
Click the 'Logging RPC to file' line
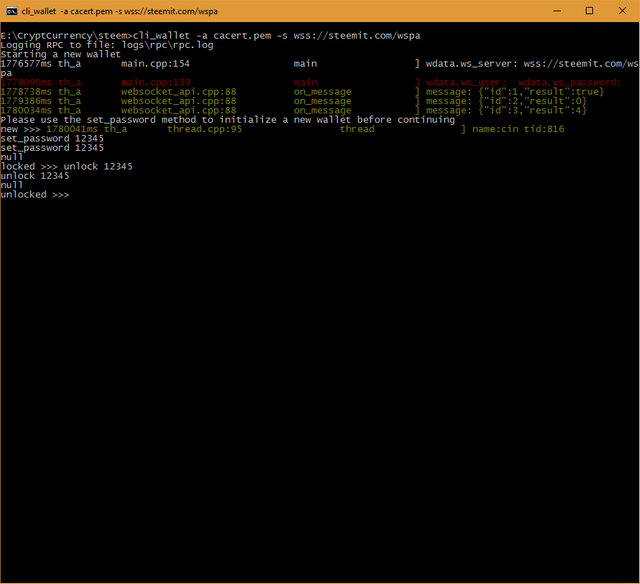(x=107, y=45)
